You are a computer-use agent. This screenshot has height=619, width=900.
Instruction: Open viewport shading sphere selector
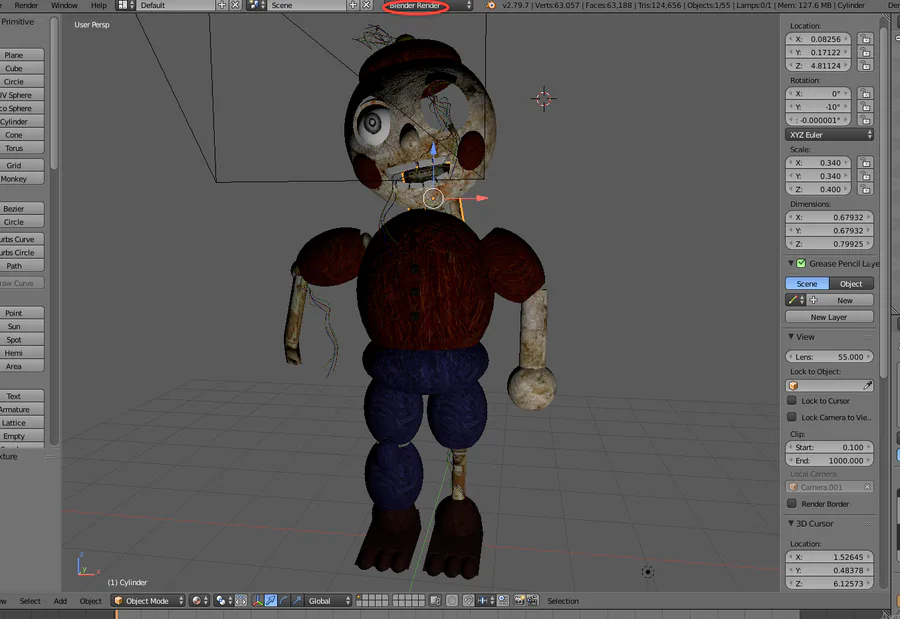click(x=200, y=601)
